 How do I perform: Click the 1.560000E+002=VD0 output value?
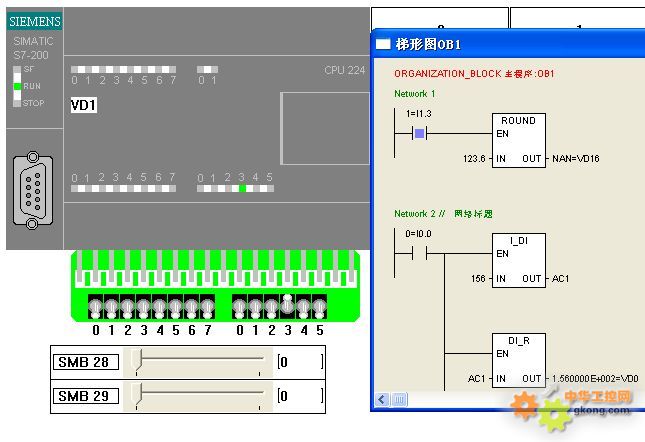coord(595,379)
